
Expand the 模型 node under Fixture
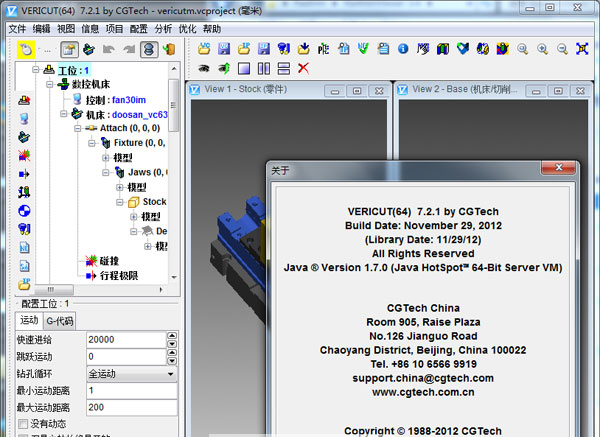[x=106, y=158]
